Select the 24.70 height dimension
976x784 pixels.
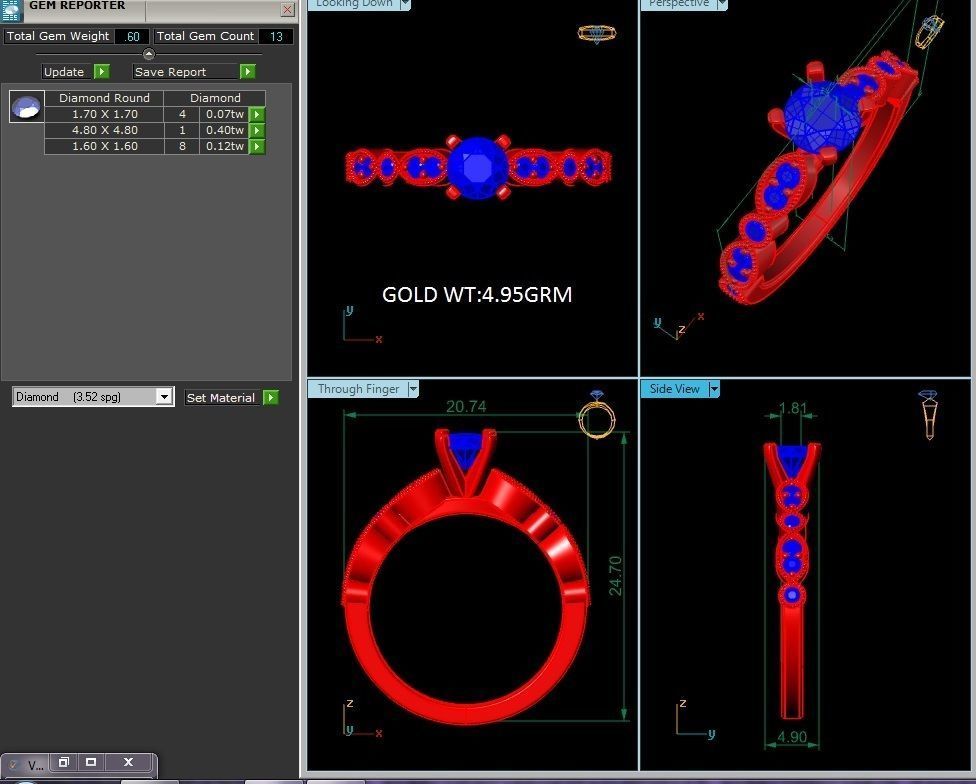615,576
